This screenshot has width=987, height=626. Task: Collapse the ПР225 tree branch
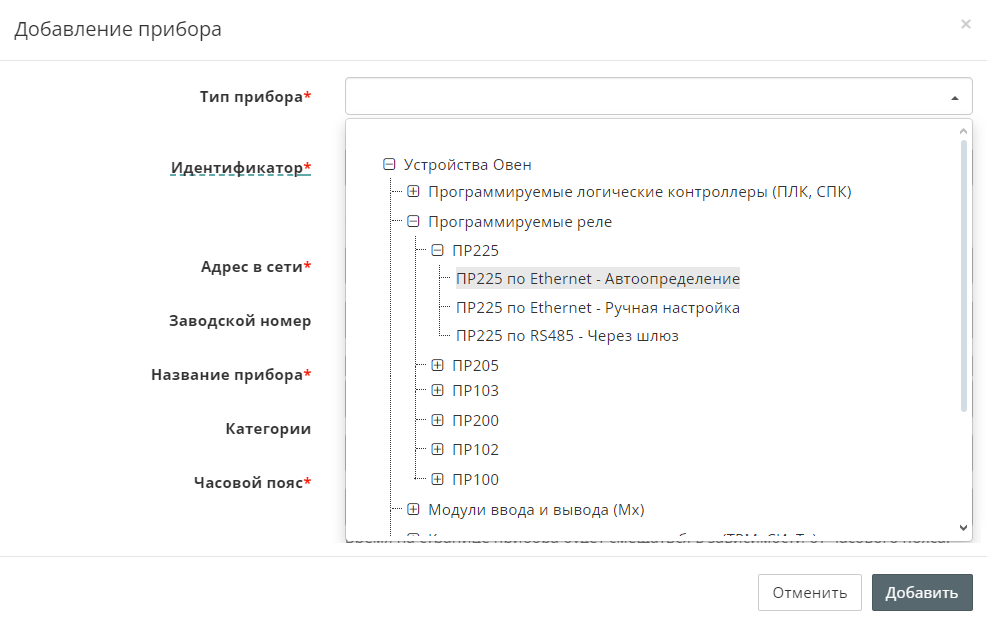pyautogui.click(x=437, y=250)
